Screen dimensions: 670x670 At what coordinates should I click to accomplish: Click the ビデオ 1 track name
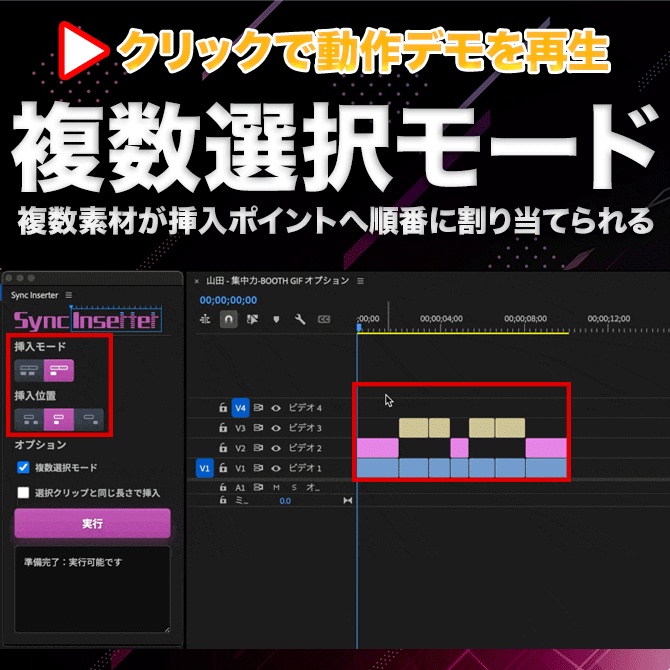(x=305, y=468)
